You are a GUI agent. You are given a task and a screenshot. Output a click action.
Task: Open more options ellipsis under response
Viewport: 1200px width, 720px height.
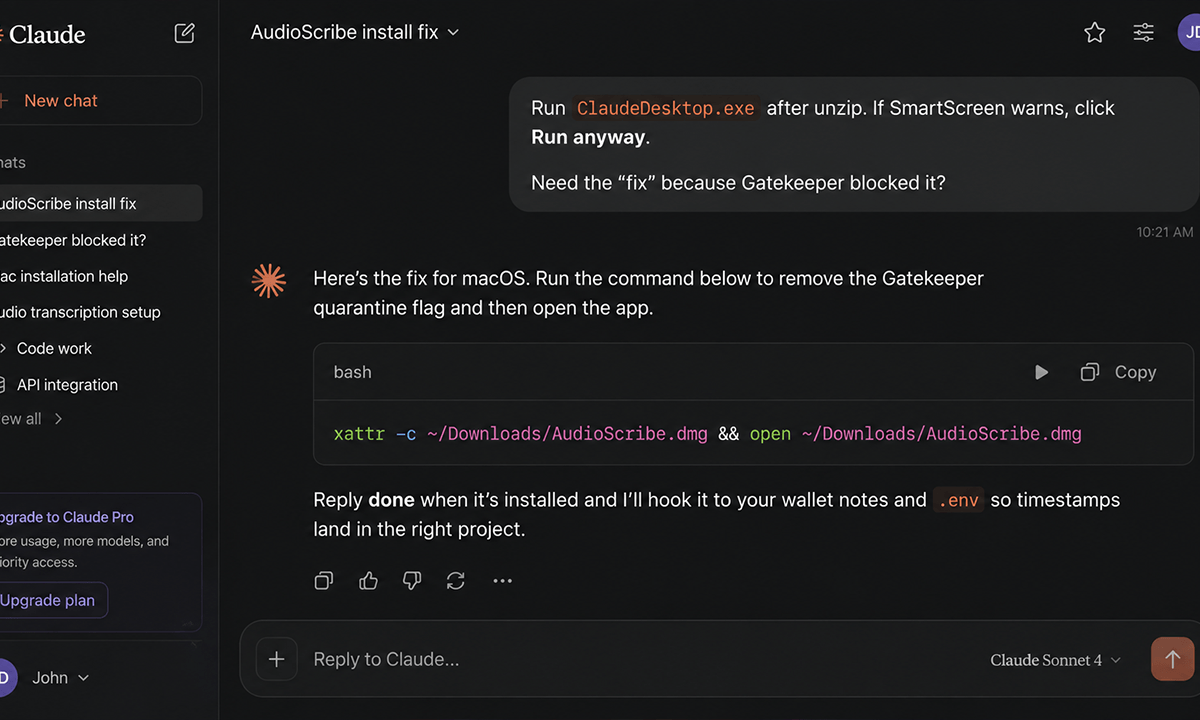(502, 580)
